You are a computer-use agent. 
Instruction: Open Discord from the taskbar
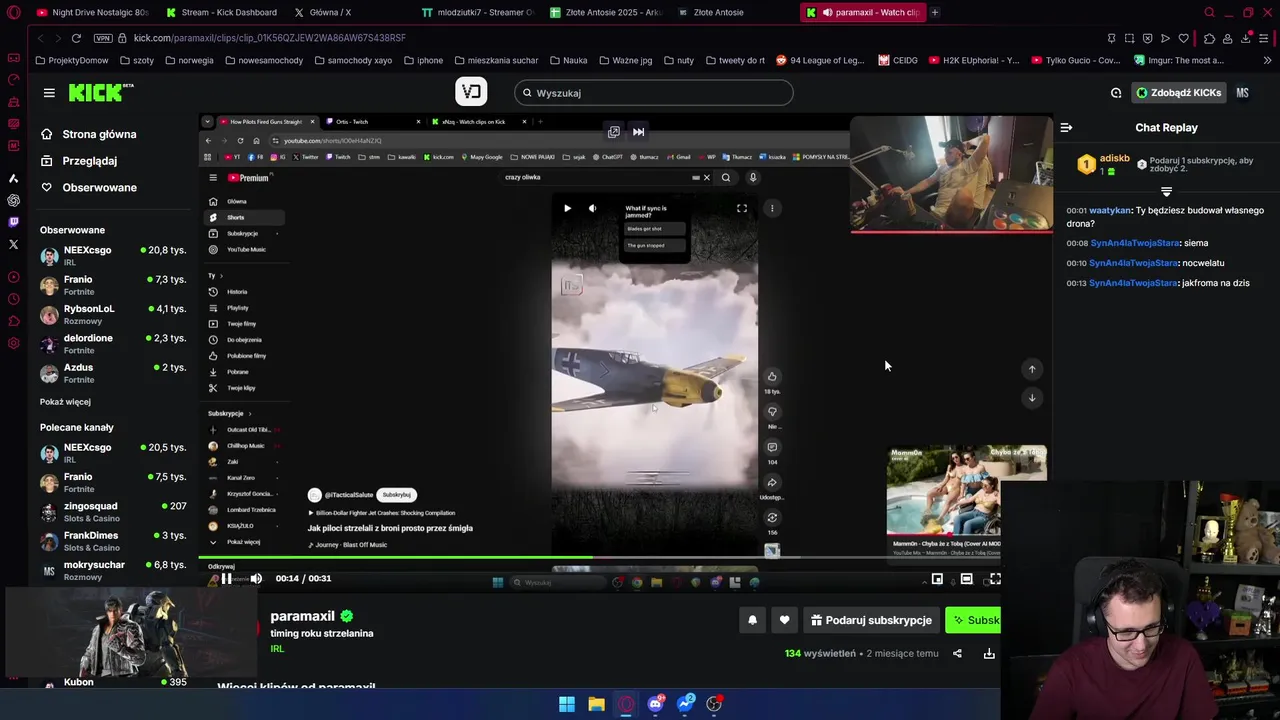[655, 704]
